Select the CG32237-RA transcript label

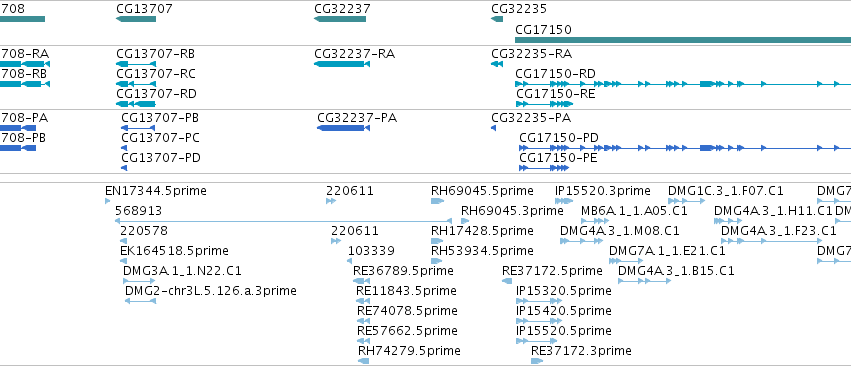click(354, 54)
